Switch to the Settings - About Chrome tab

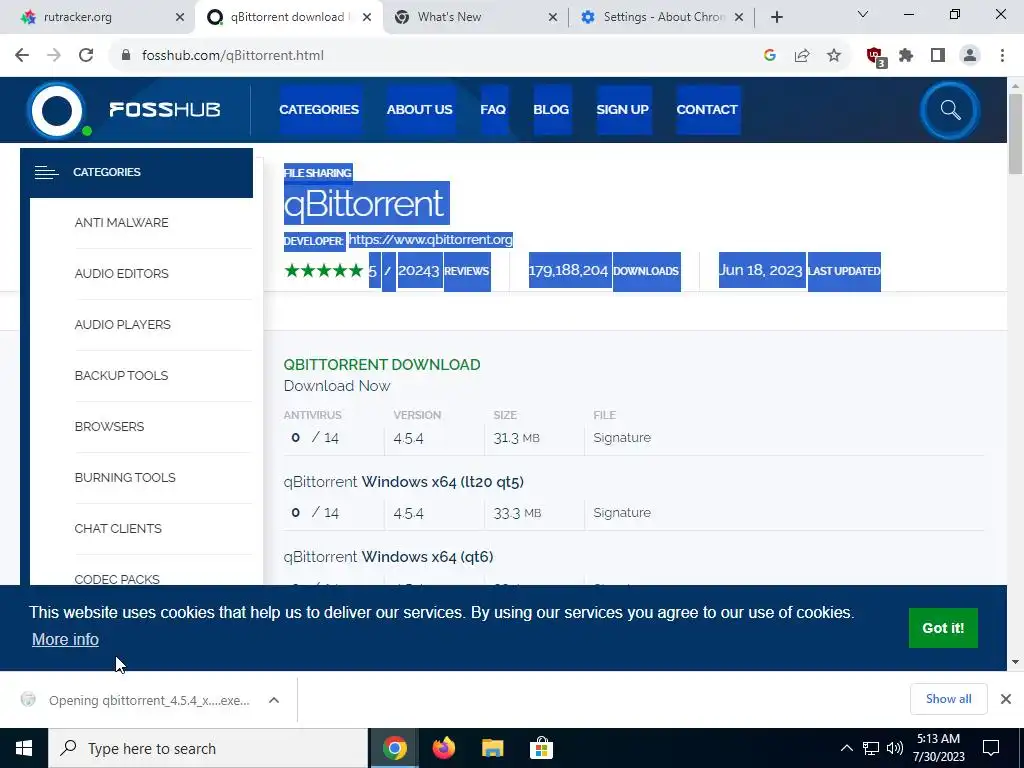point(661,17)
